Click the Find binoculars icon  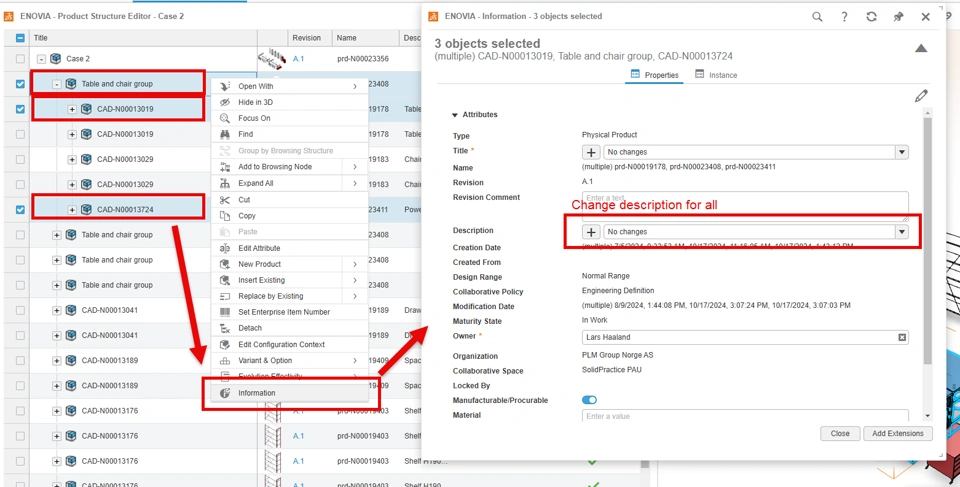[x=225, y=134]
